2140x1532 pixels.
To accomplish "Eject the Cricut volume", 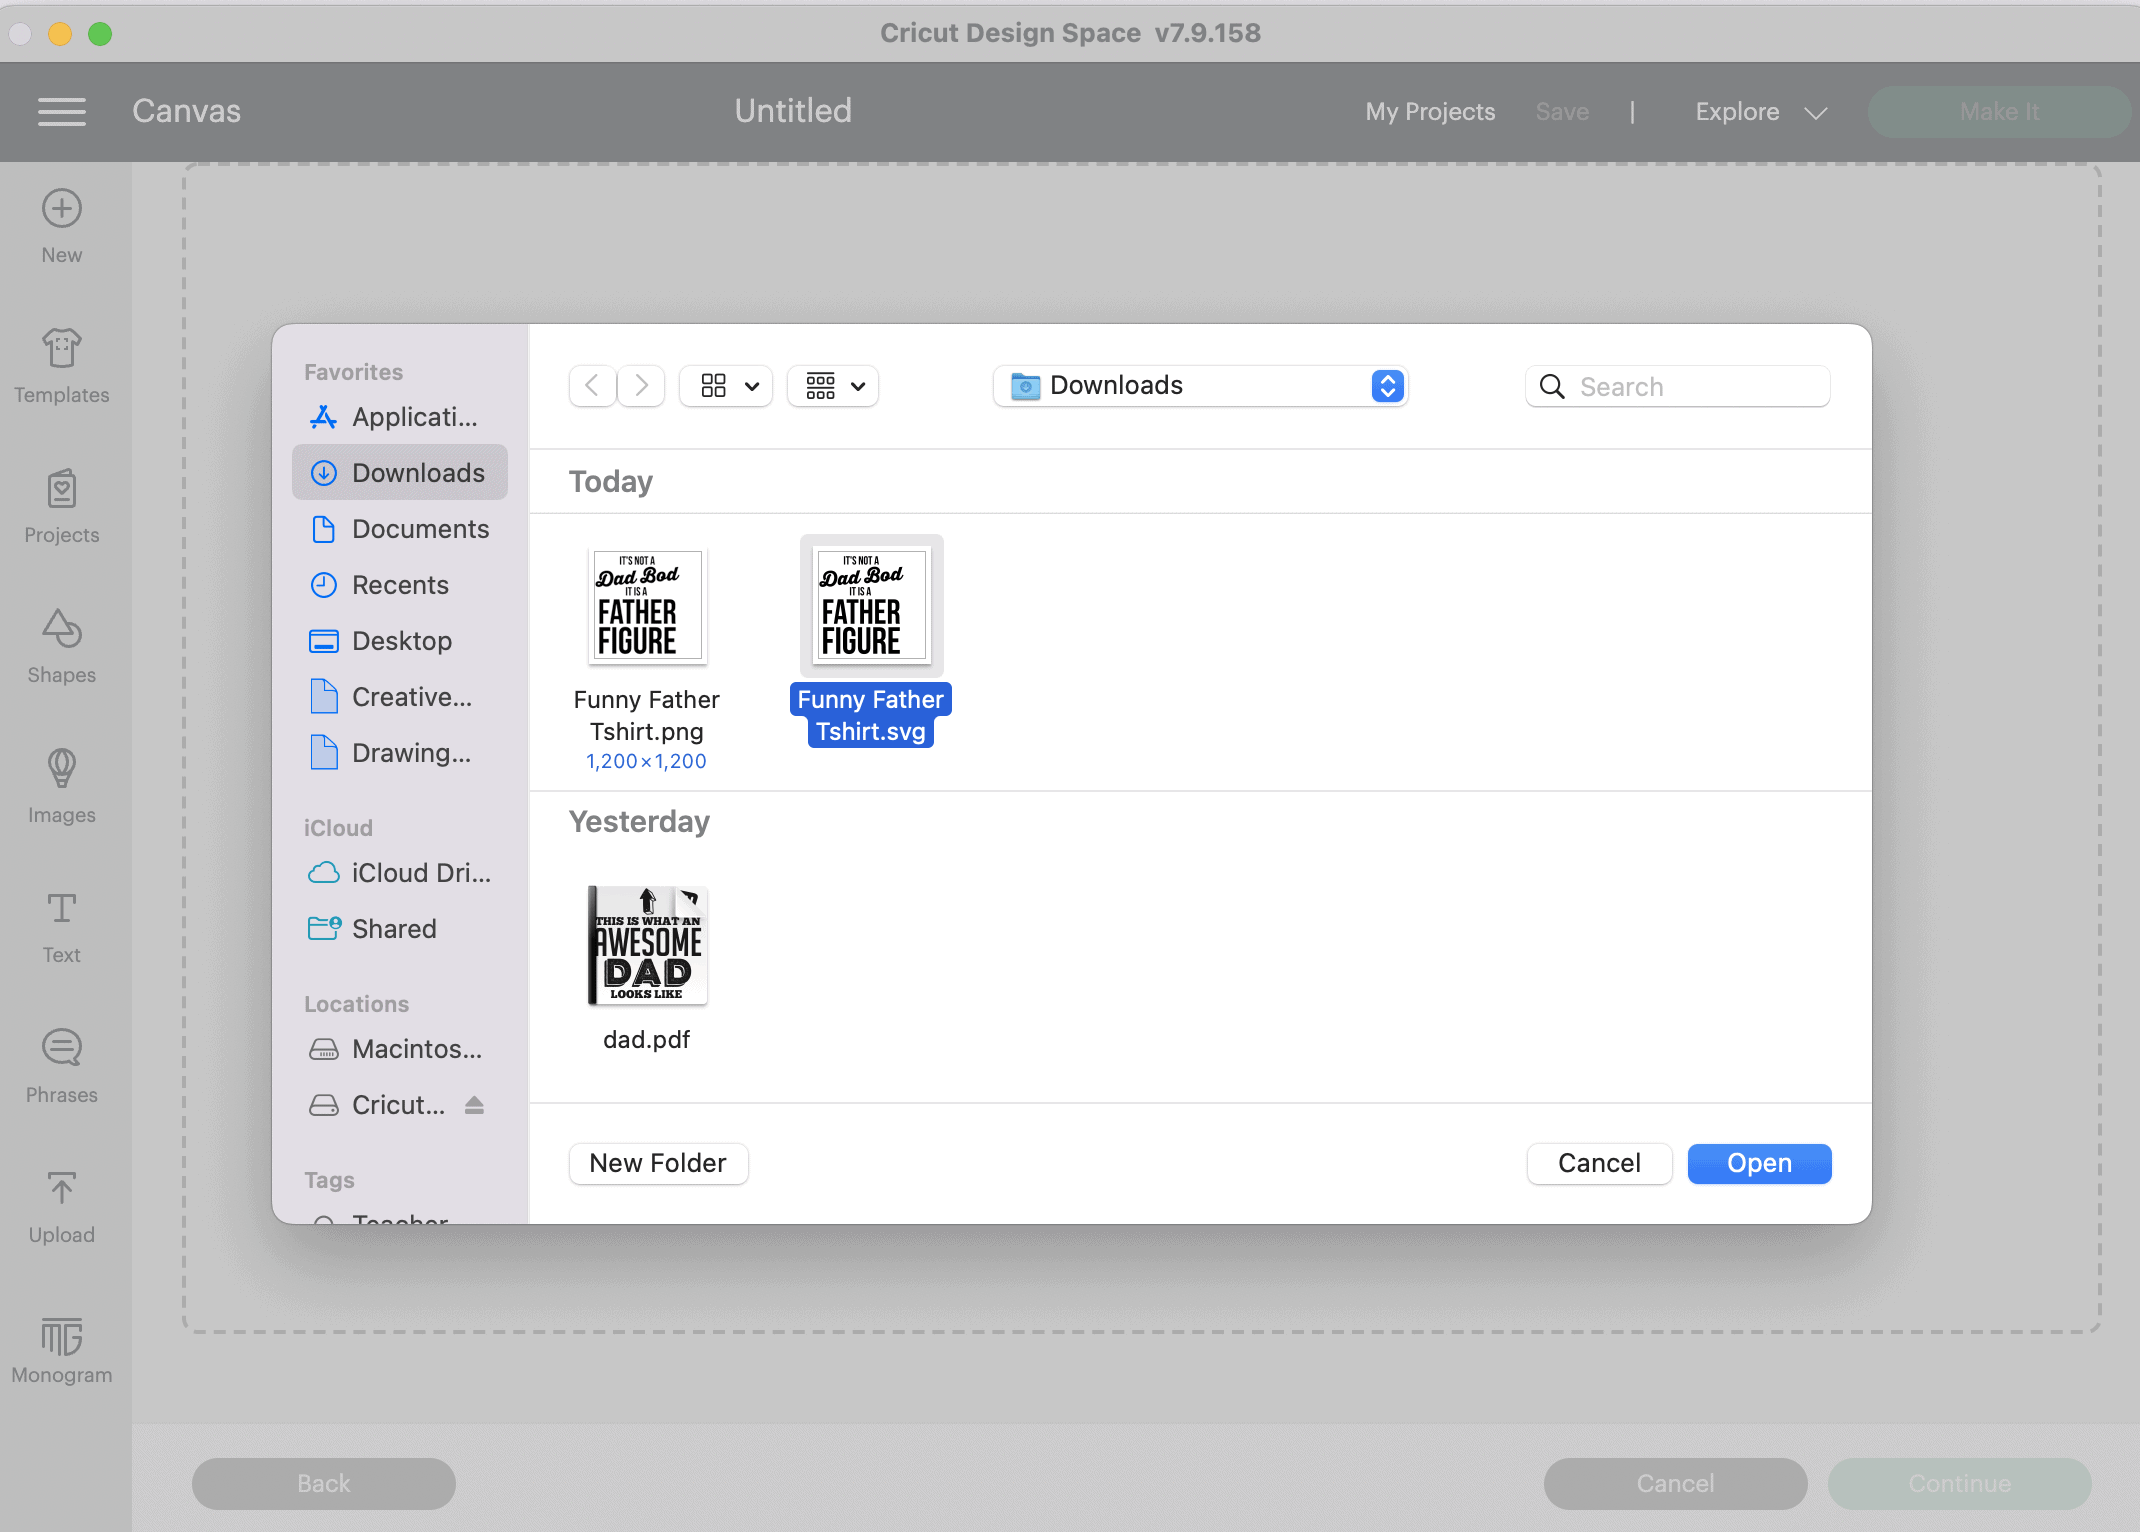I will point(474,1105).
